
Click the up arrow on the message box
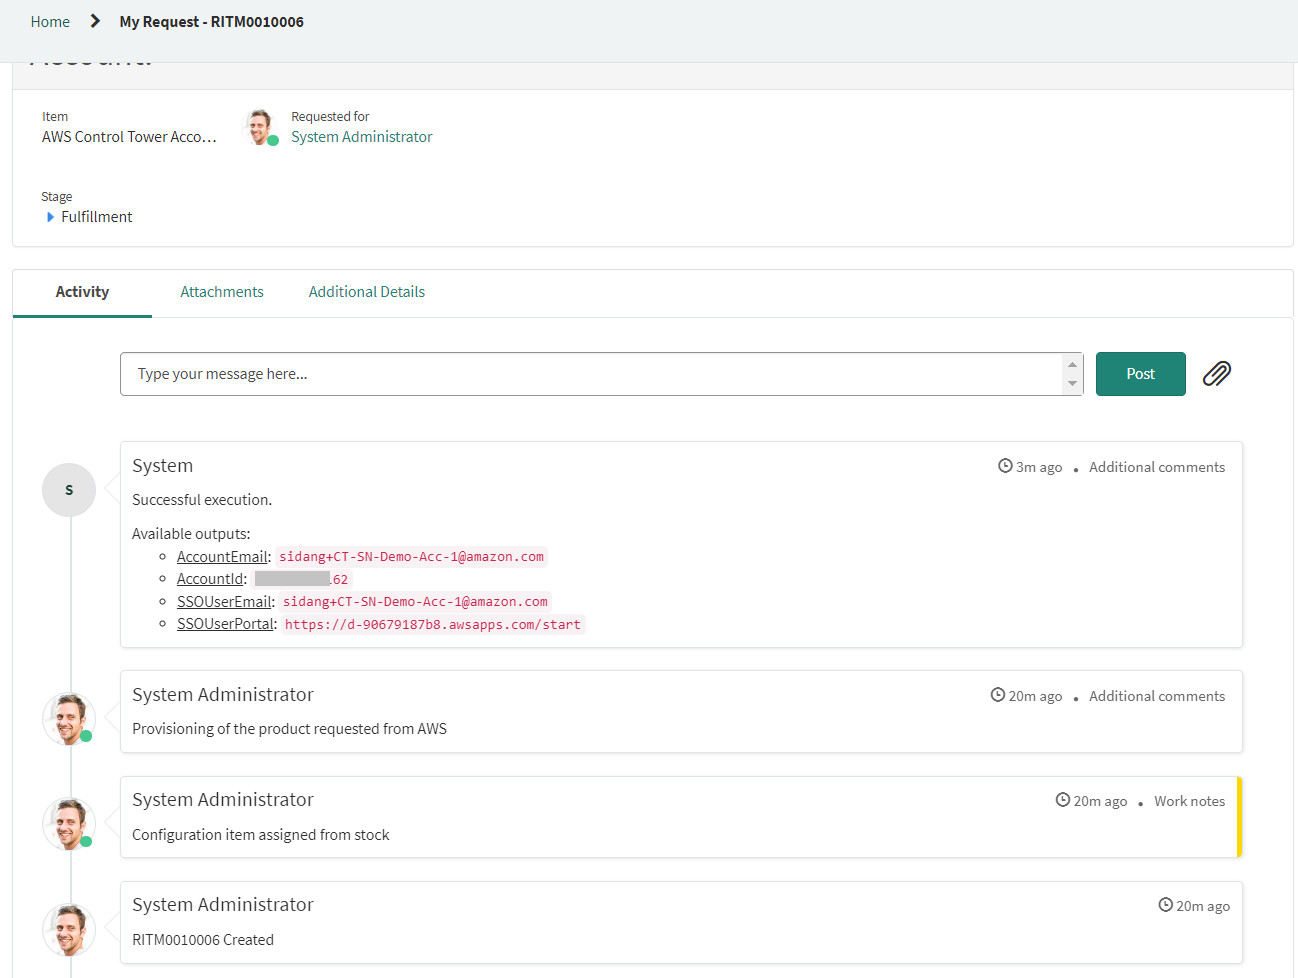pos(1073,363)
